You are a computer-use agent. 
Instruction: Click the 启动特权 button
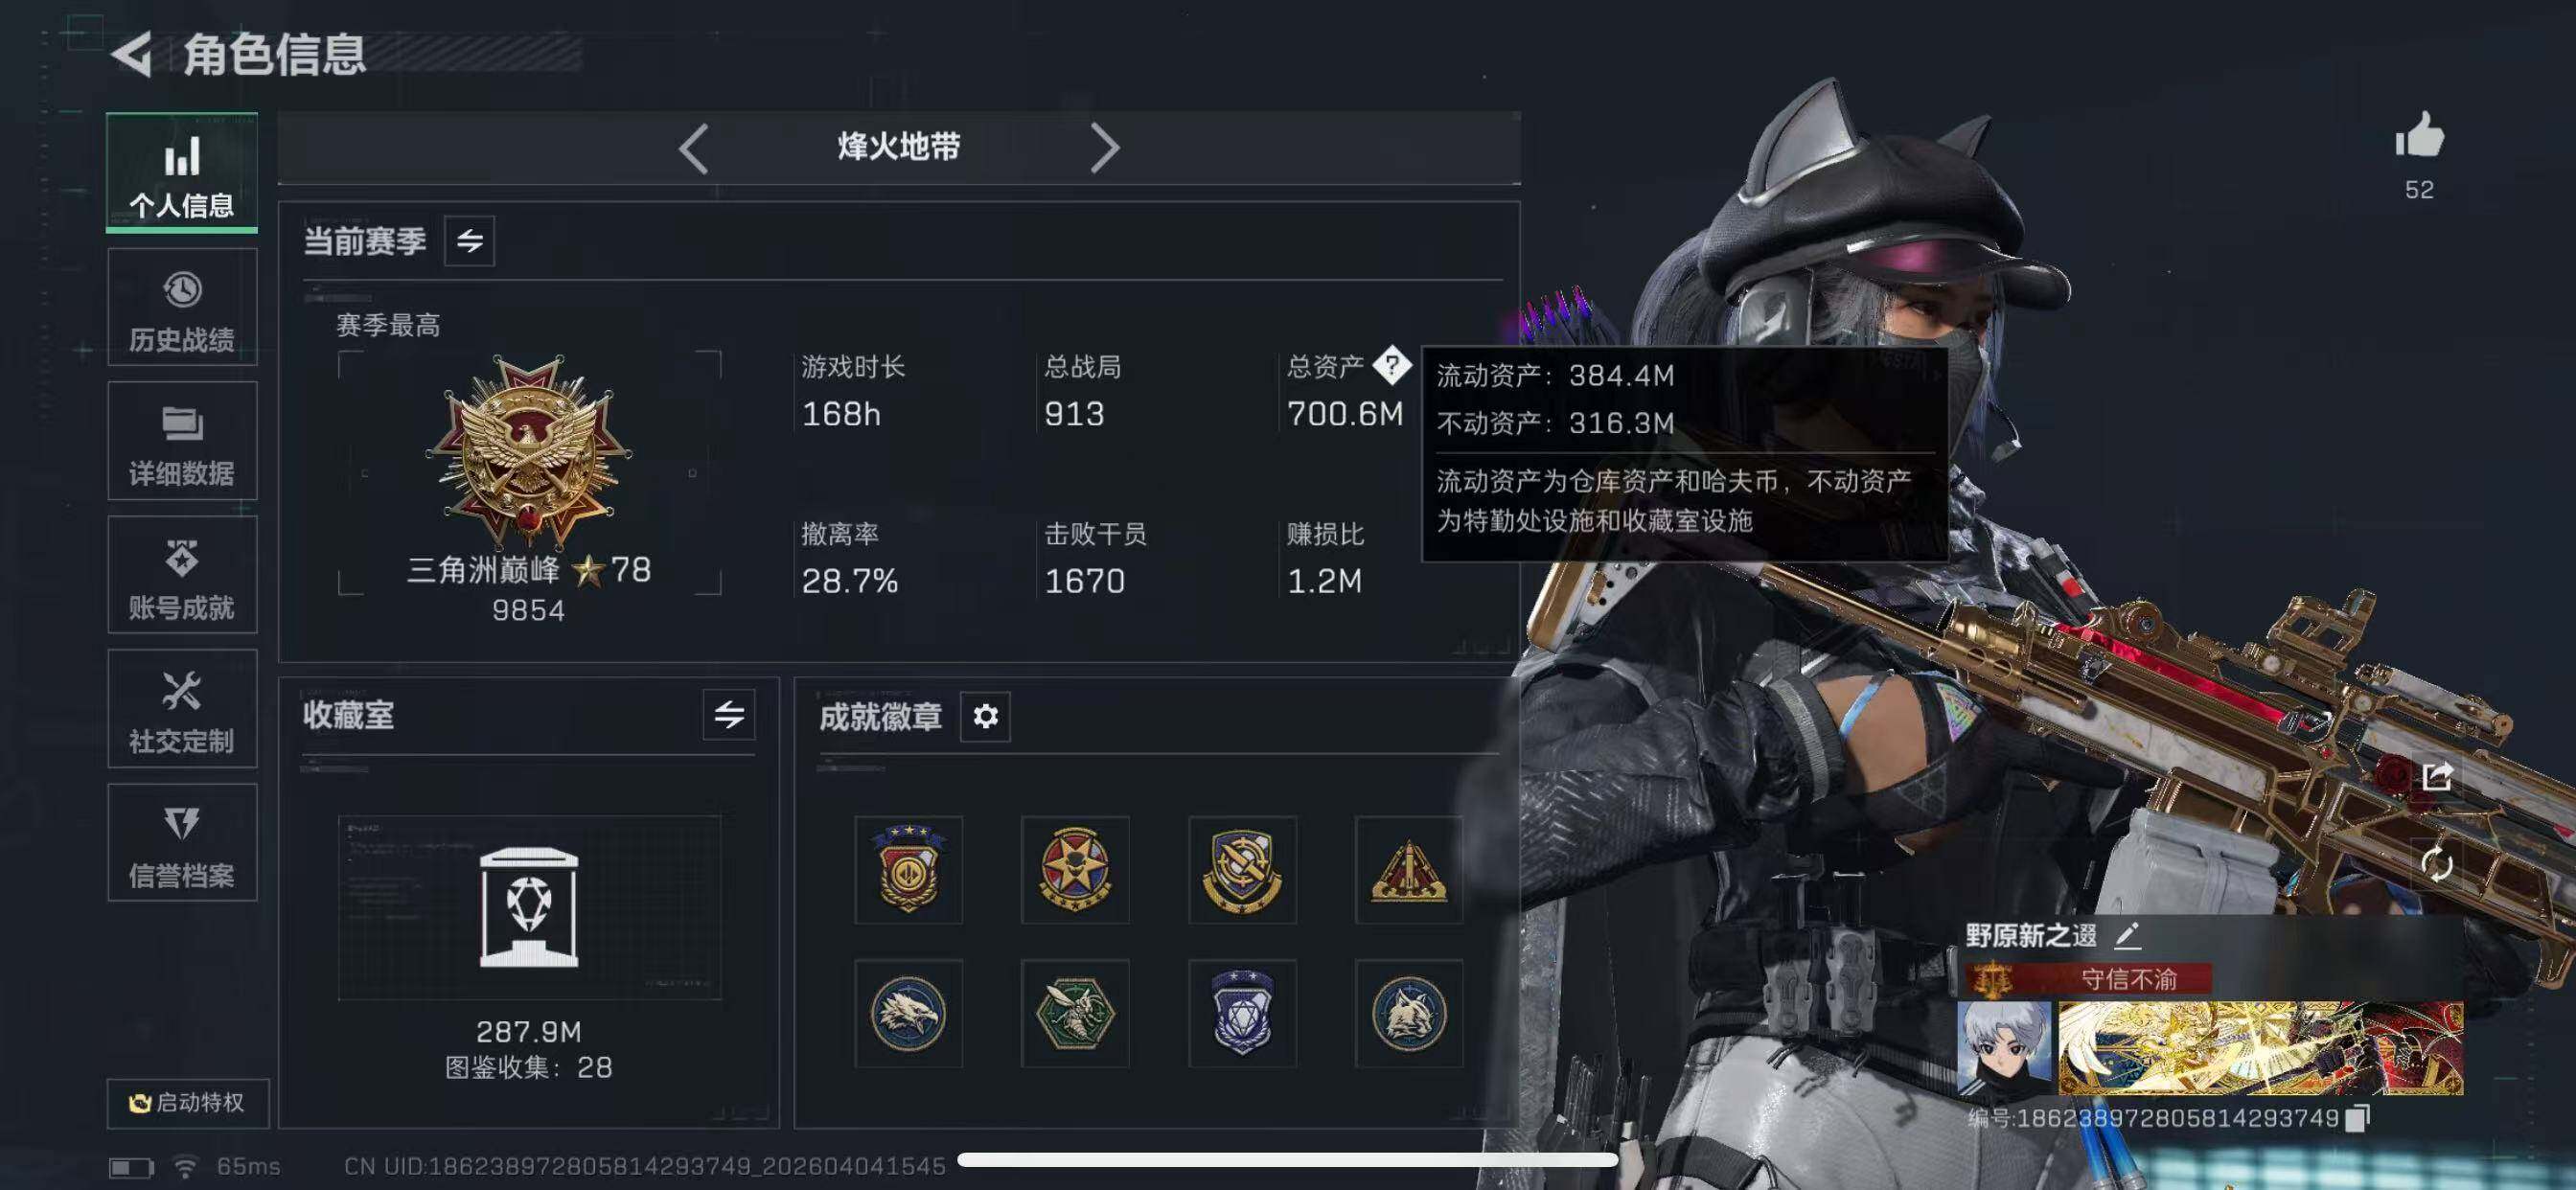(x=188, y=1102)
